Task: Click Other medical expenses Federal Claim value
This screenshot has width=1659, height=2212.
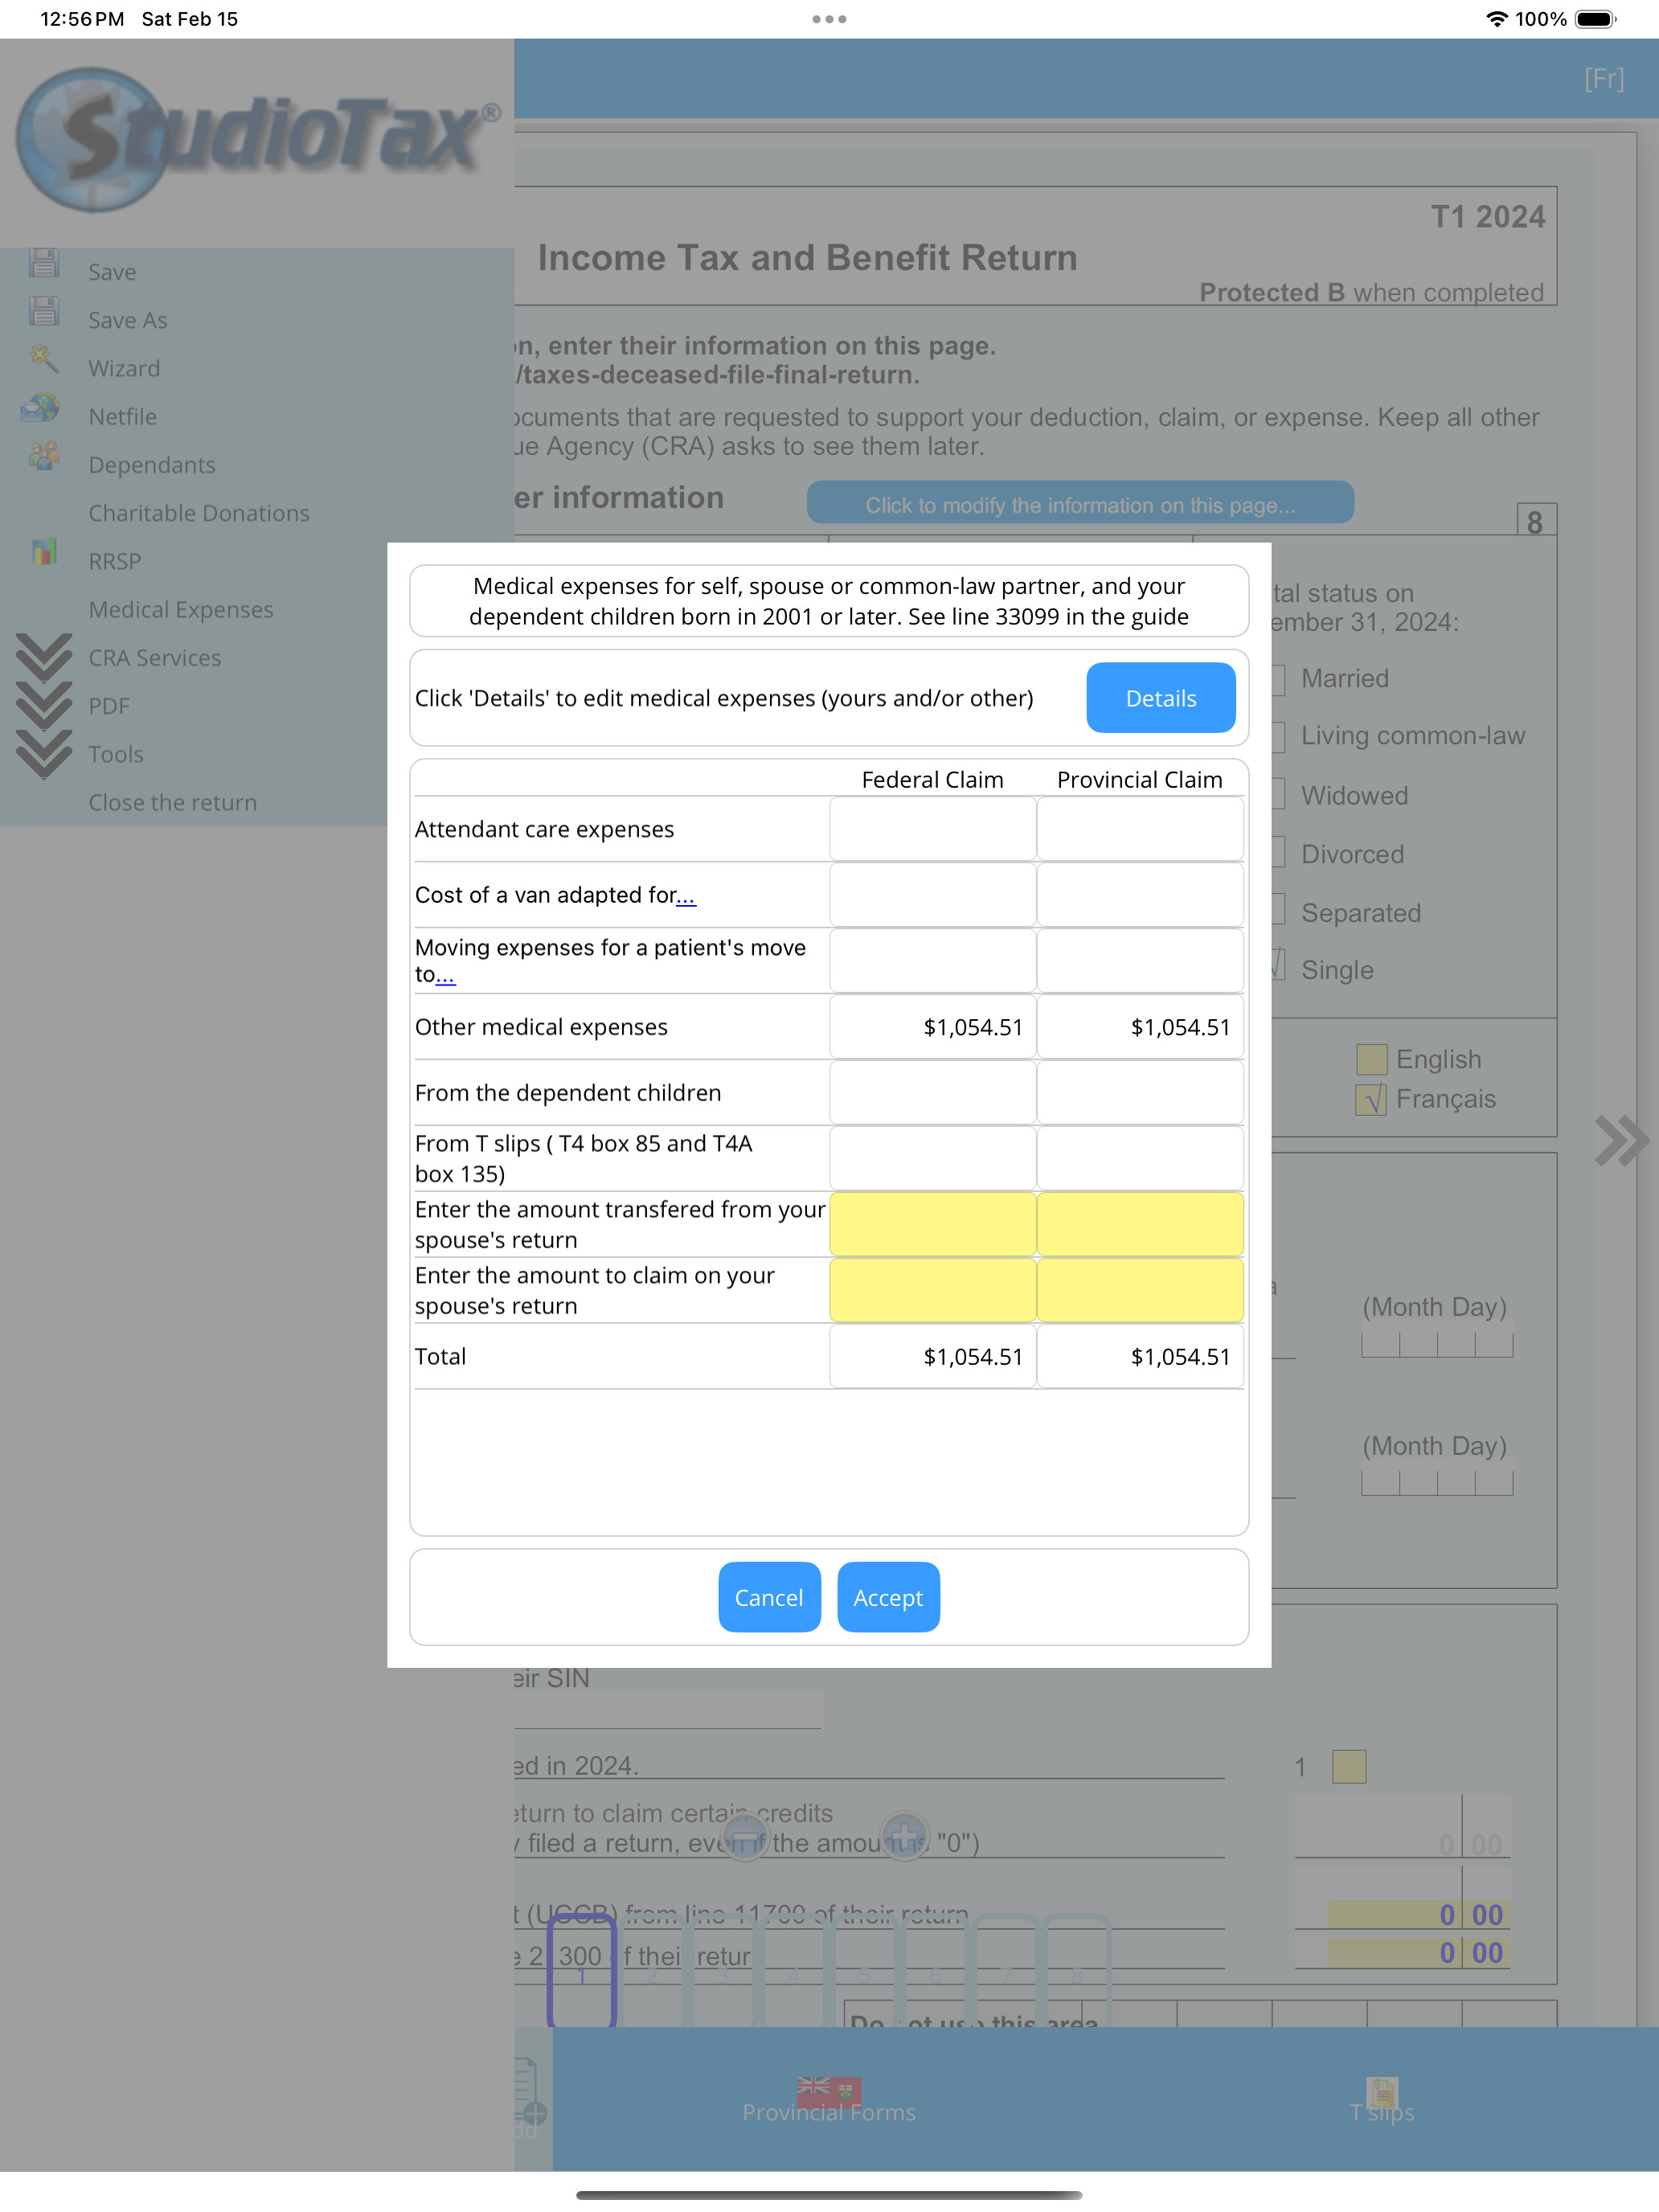Action: (x=932, y=1027)
